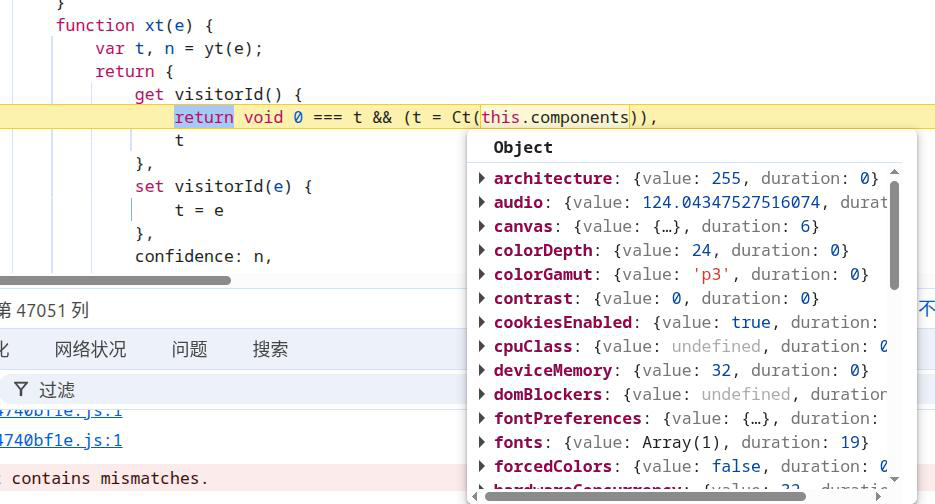Image resolution: width=935 pixels, height=504 pixels.
Task: Click the popup scroll down arrow
Action: pyautogui.click(x=894, y=479)
